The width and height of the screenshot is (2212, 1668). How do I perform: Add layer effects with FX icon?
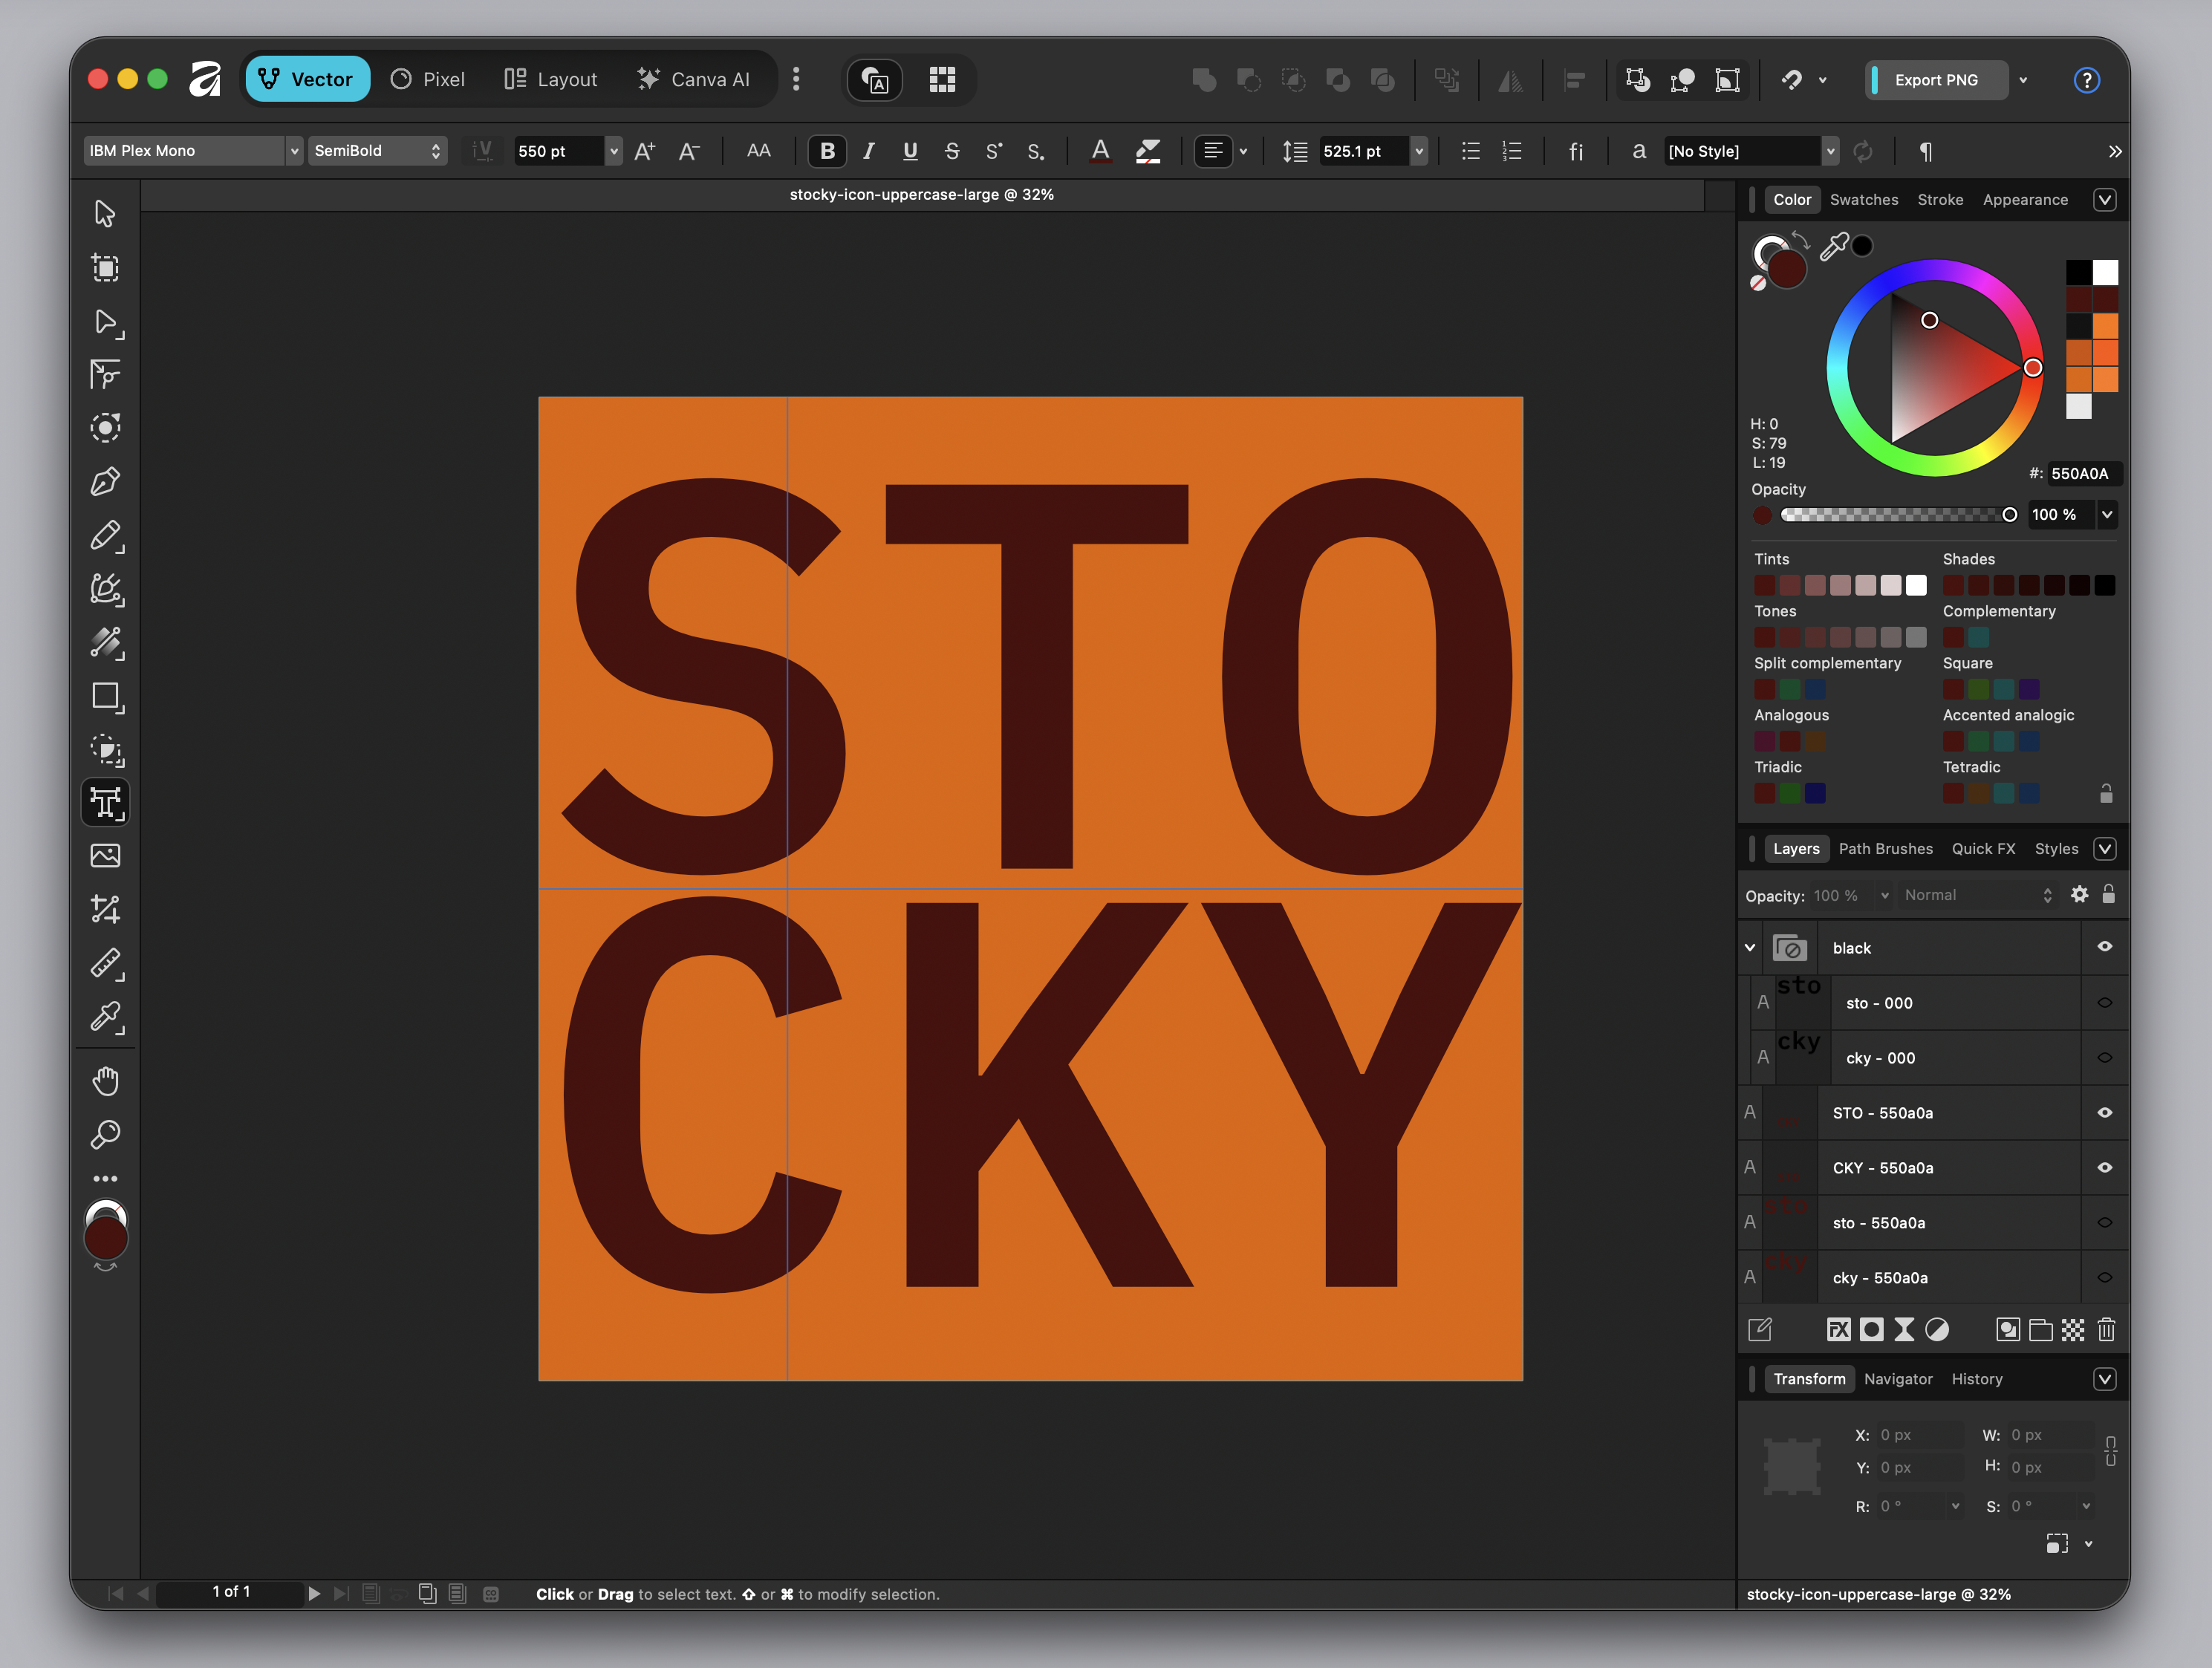[x=1838, y=1329]
